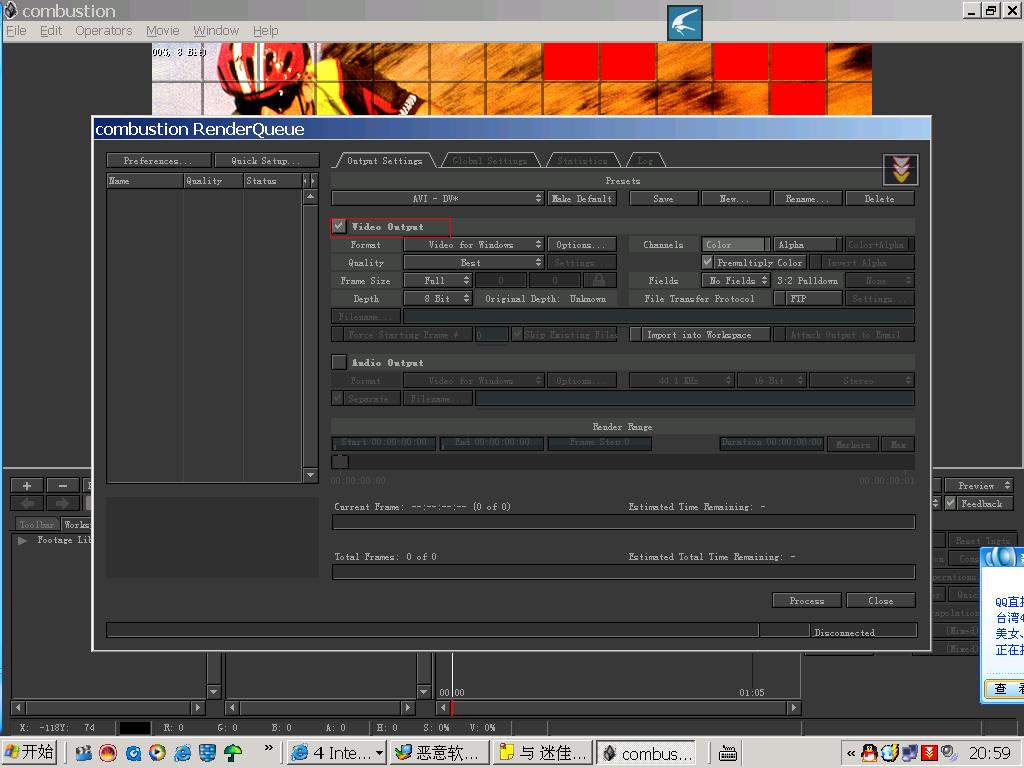Click the combustion app icon in title bar
The height and width of the screenshot is (768, 1024).
10,10
